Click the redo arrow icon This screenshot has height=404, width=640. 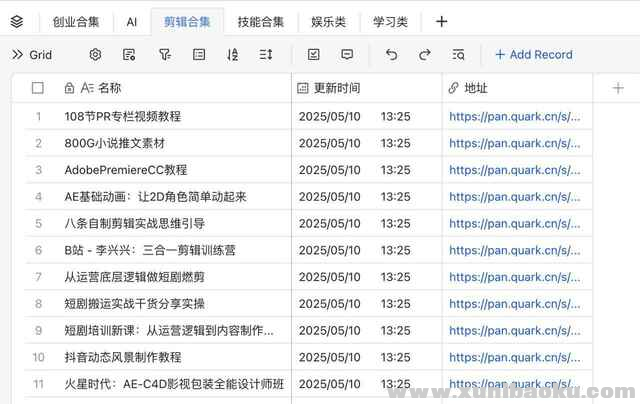point(425,55)
